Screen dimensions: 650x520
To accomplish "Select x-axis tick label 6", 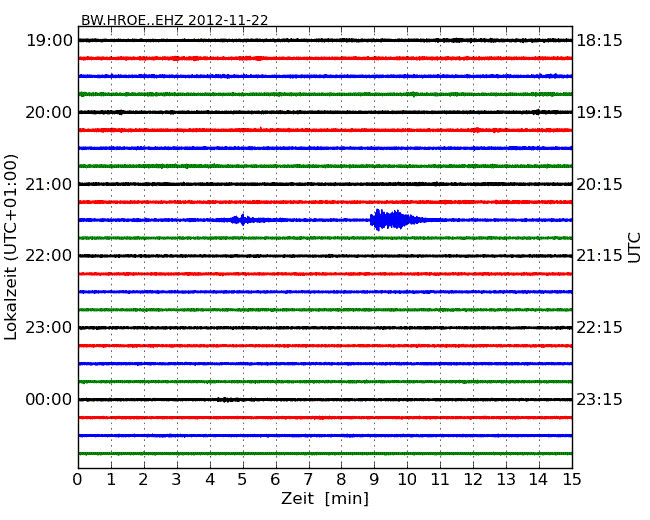I will 275,479.
